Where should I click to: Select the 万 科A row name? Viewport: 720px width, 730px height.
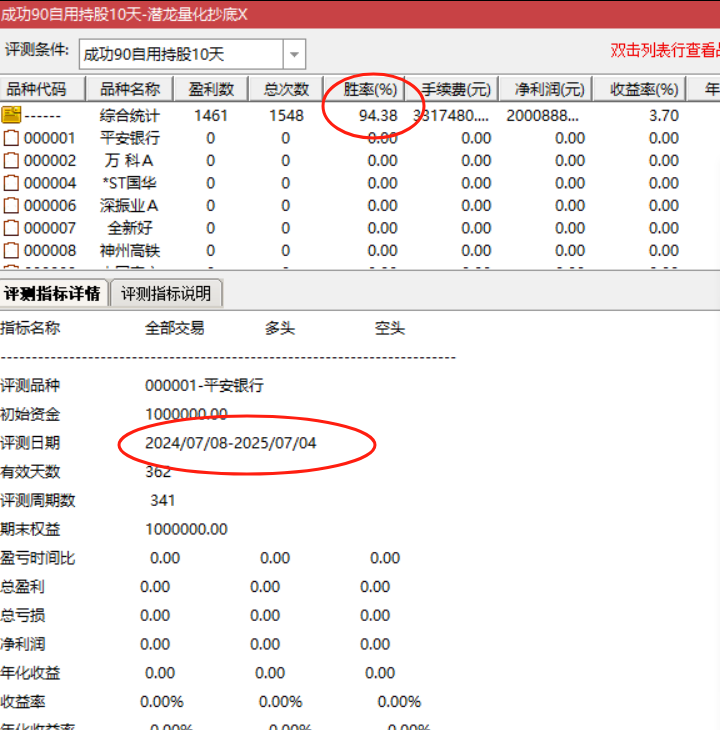coord(129,161)
